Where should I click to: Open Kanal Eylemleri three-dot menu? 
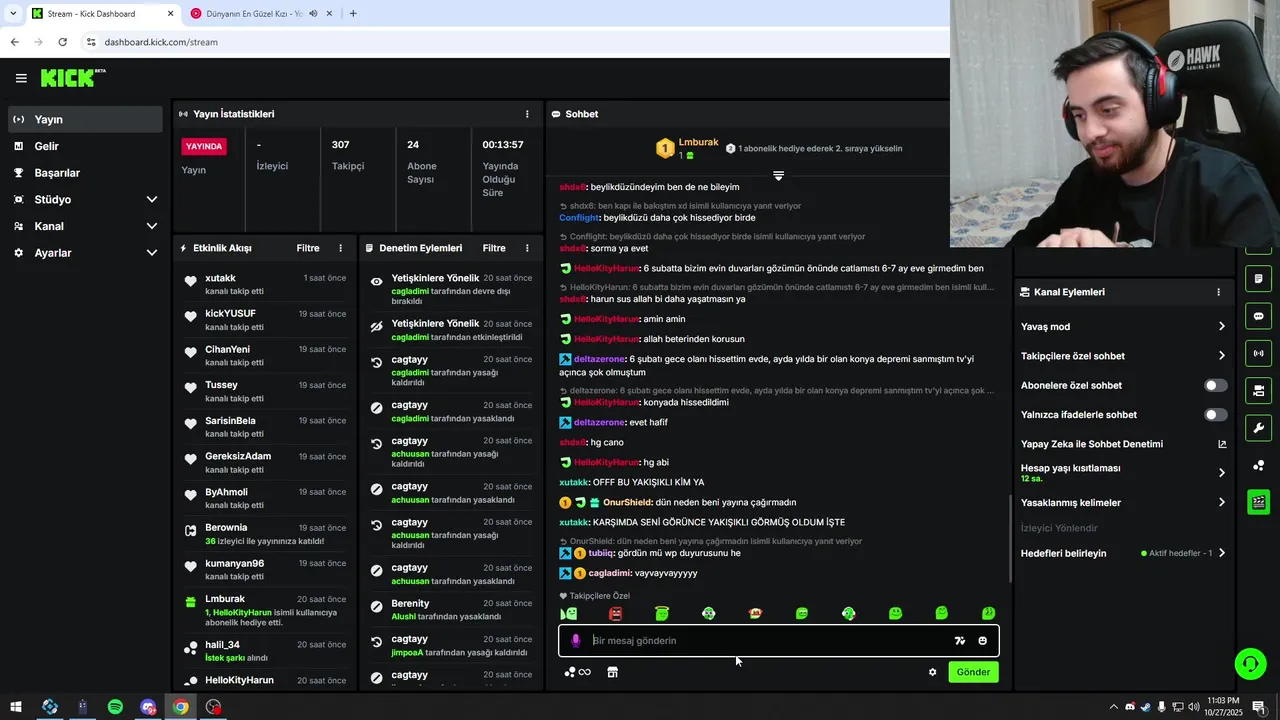click(x=1218, y=292)
